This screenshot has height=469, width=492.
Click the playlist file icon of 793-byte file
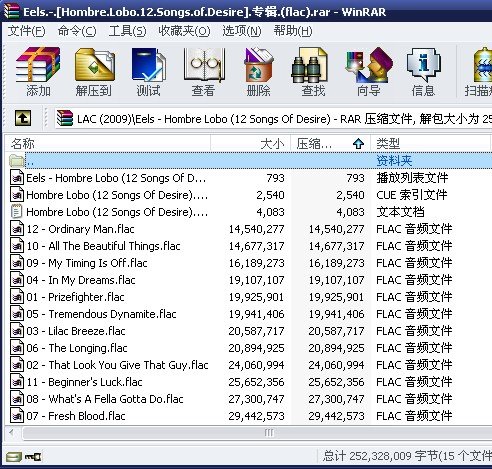tap(17, 178)
